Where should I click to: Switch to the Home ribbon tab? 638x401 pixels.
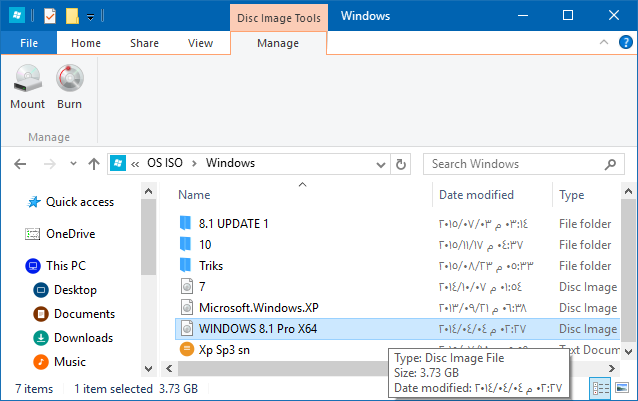coord(85,43)
